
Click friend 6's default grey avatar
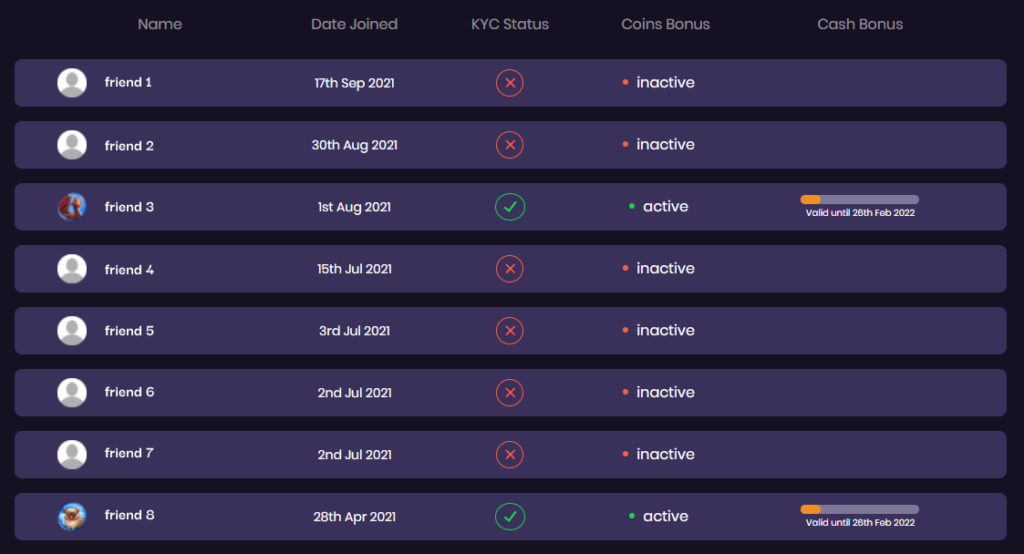pos(72,393)
